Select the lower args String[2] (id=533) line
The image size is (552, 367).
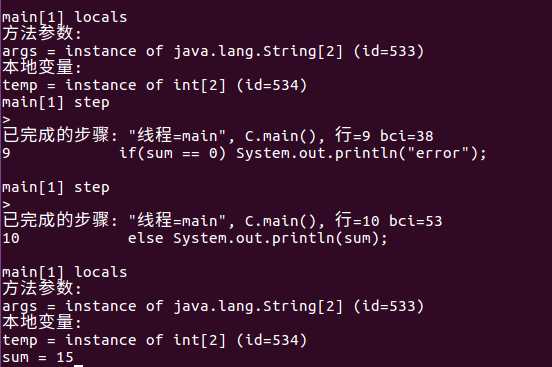[x=213, y=306]
